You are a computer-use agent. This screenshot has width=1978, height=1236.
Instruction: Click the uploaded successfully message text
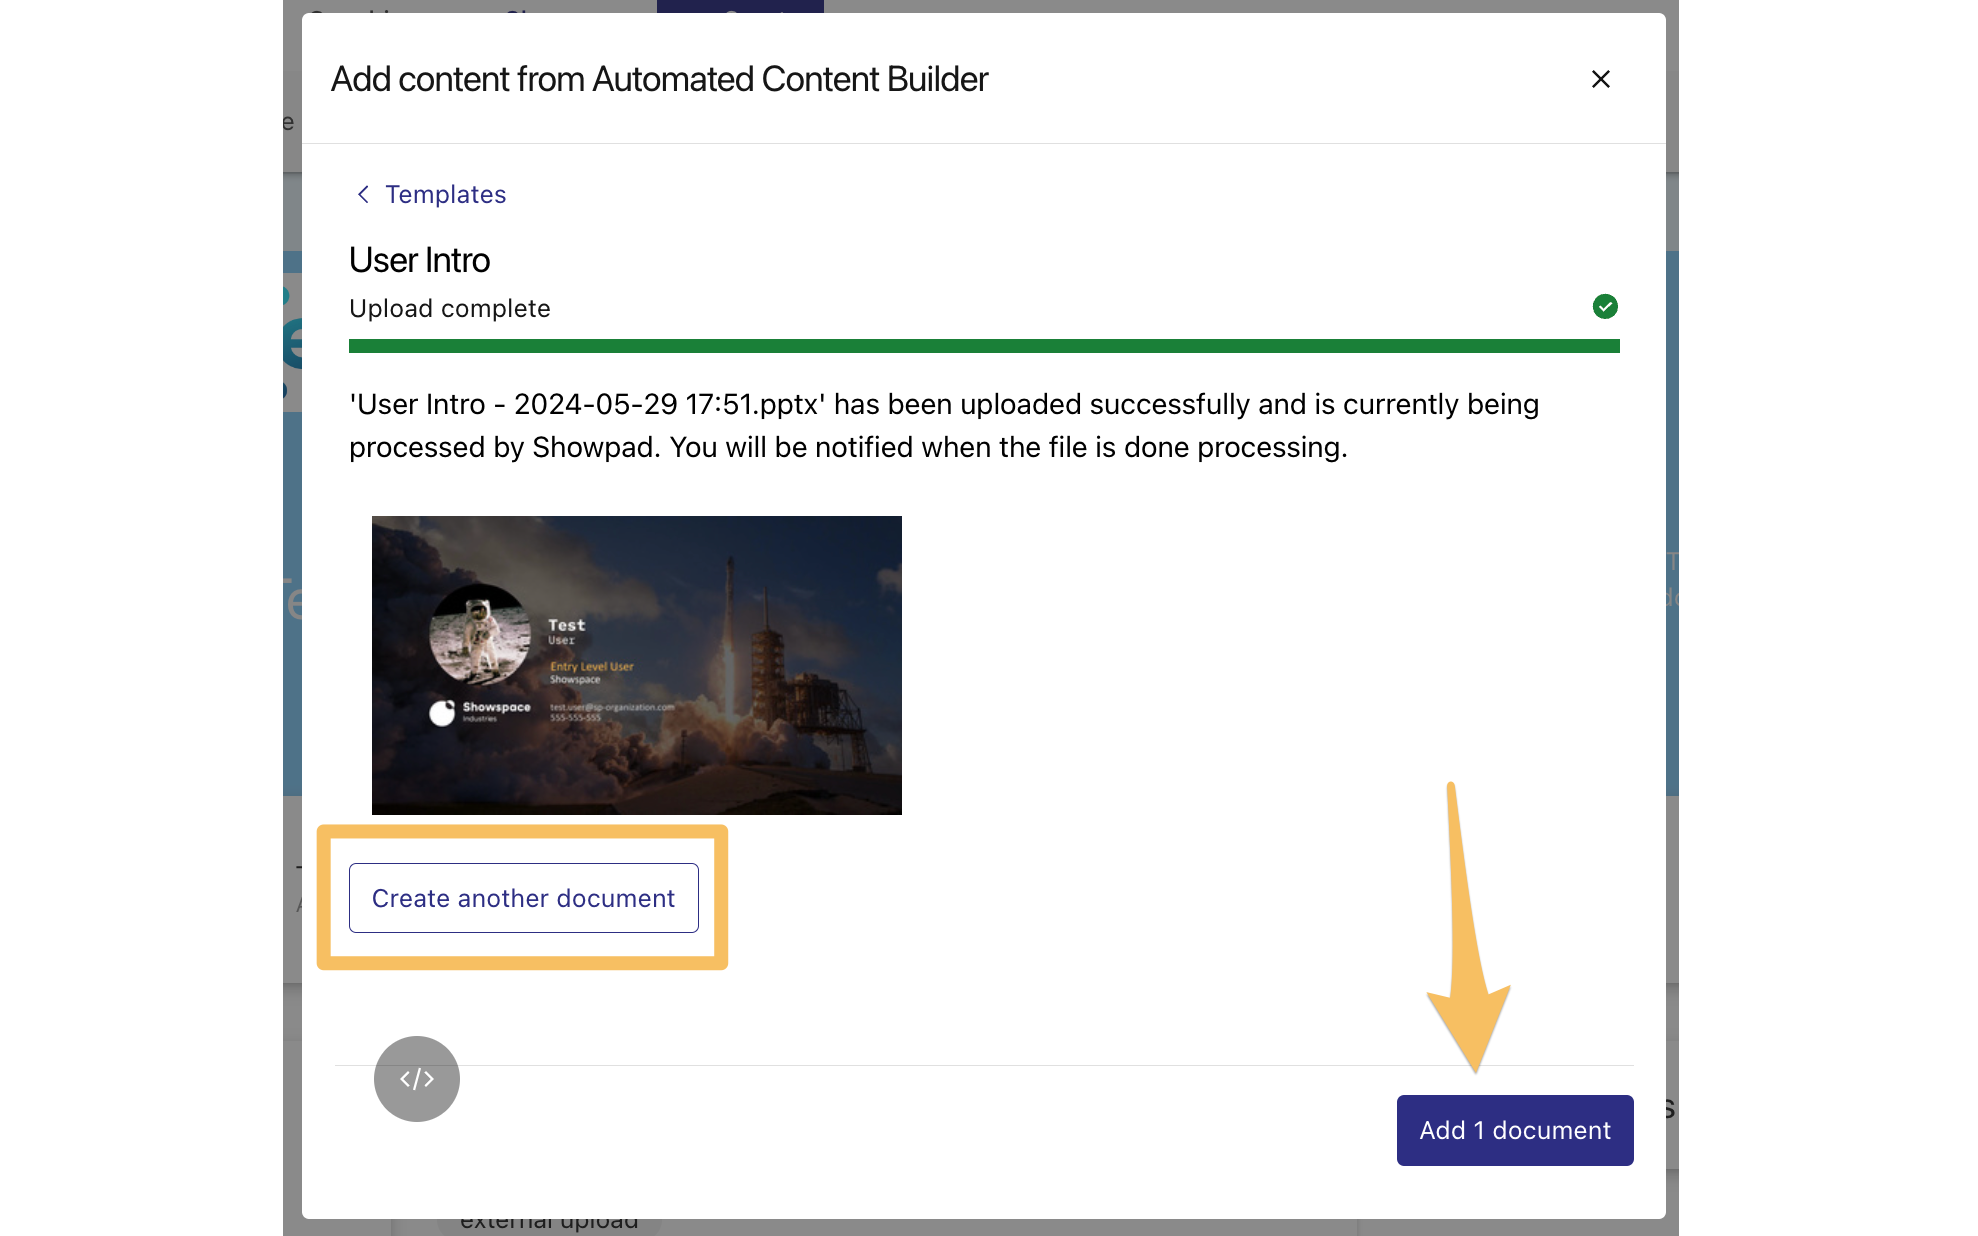(x=944, y=425)
